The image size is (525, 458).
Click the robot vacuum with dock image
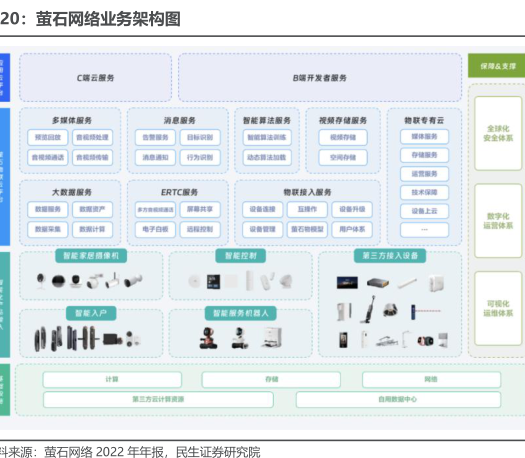pos(272,337)
